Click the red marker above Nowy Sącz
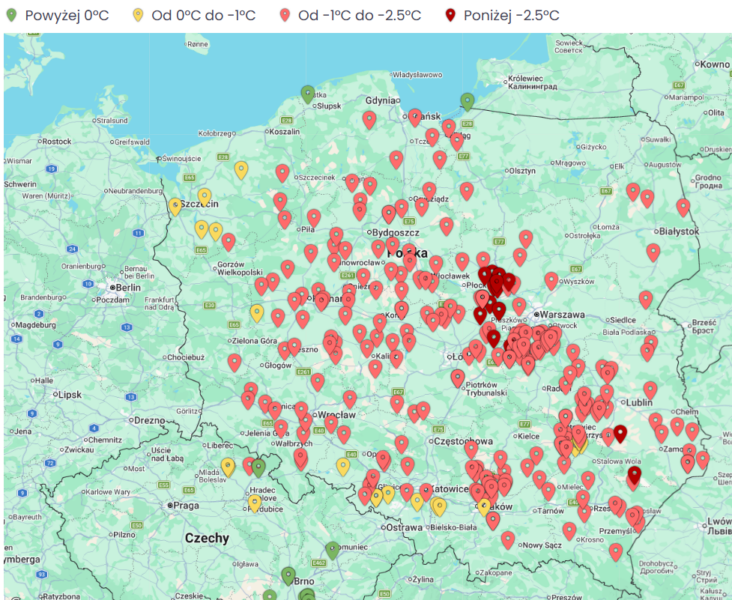 click(x=508, y=540)
